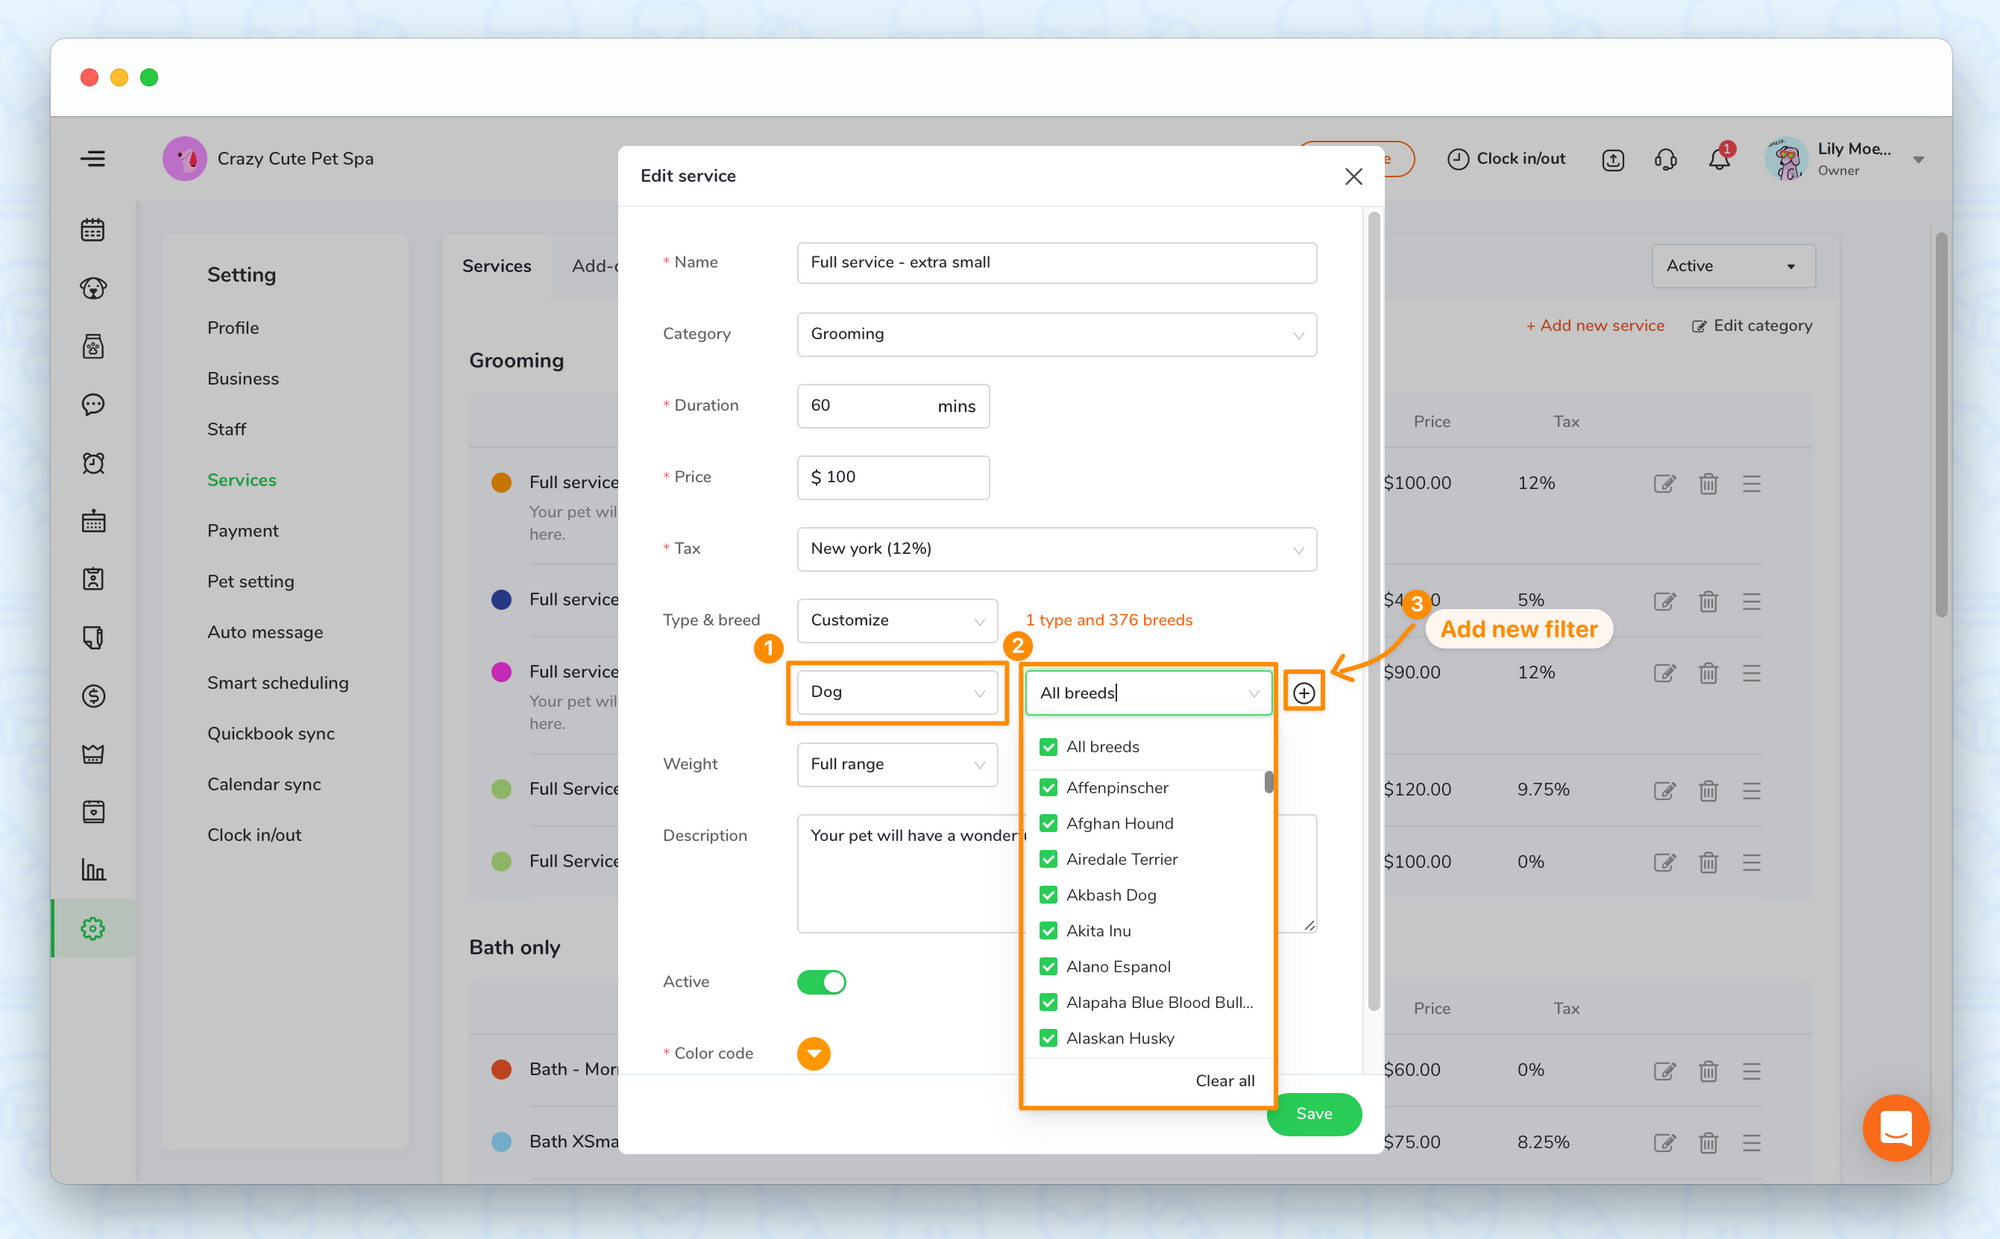Image resolution: width=2000 pixels, height=1239 pixels.
Task: Click the headset support icon
Action: (1665, 159)
